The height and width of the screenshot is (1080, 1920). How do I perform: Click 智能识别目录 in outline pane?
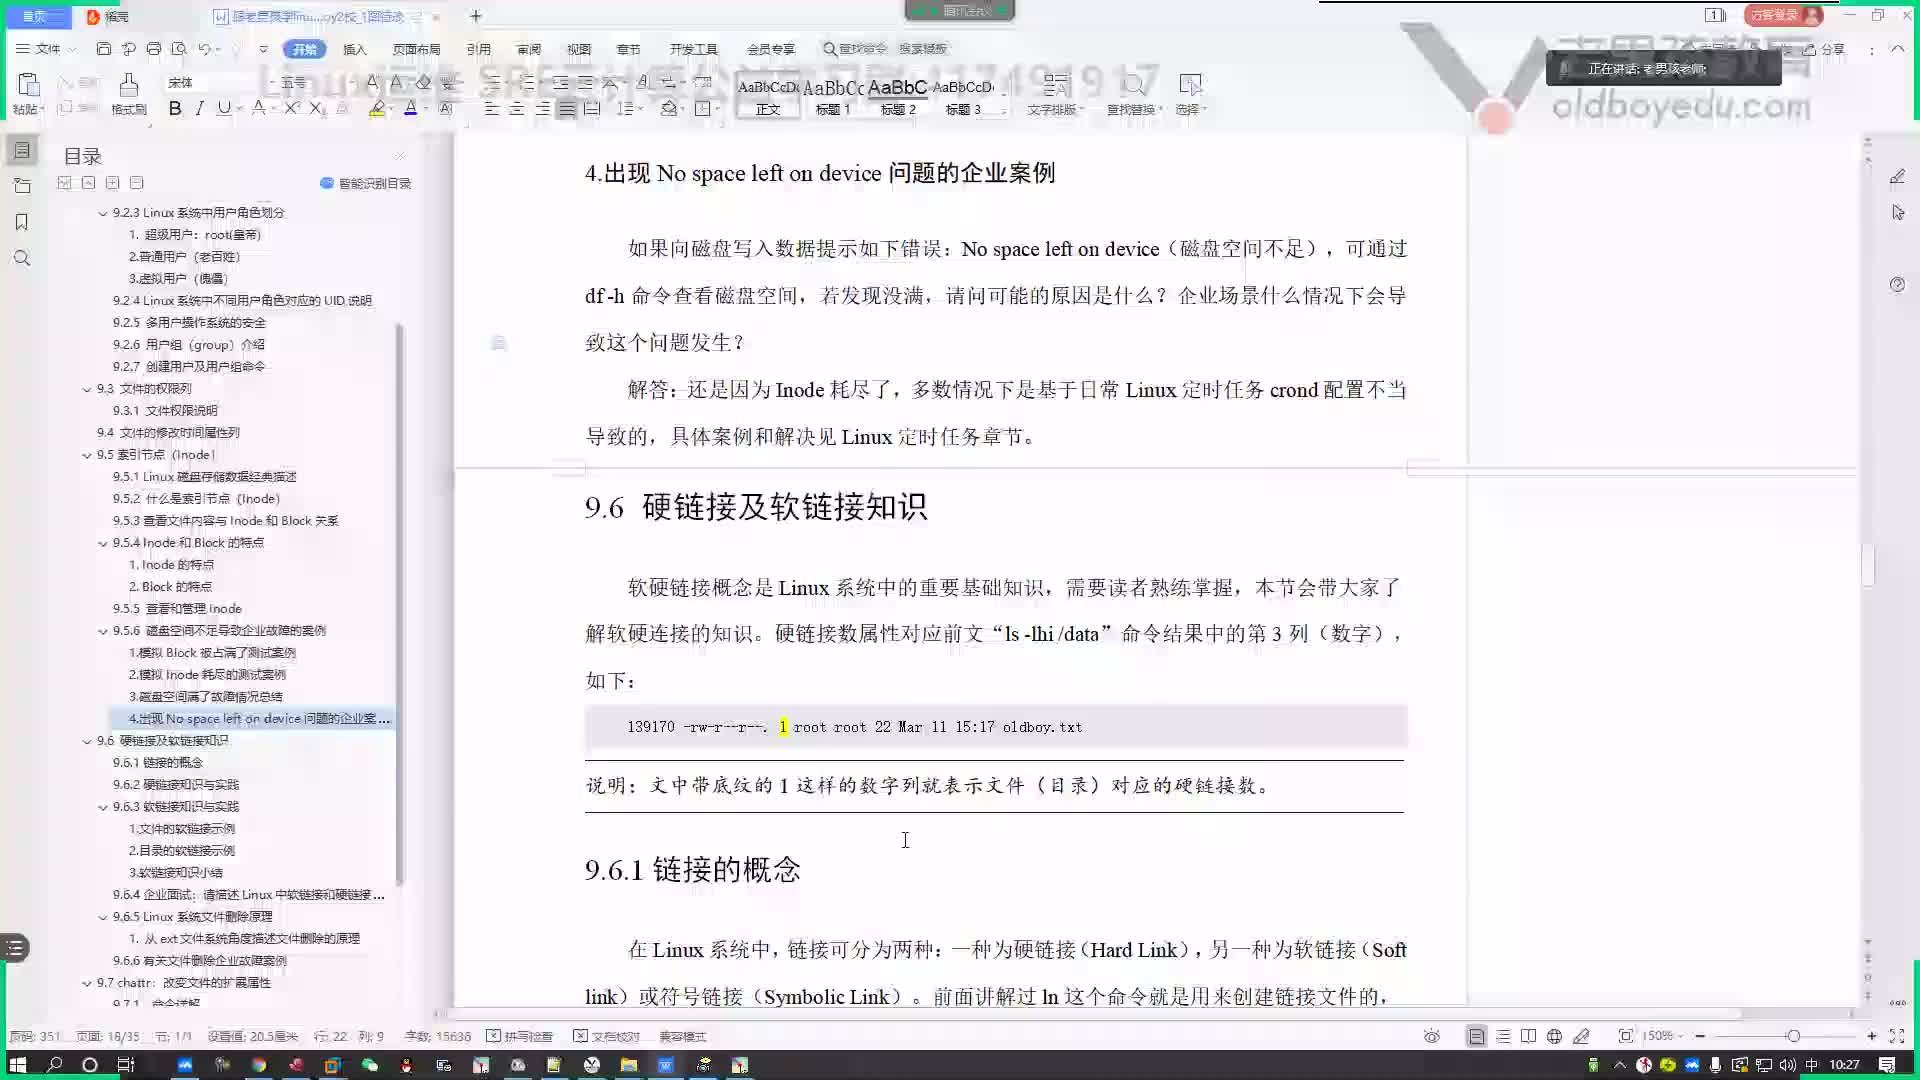pyautogui.click(x=366, y=183)
